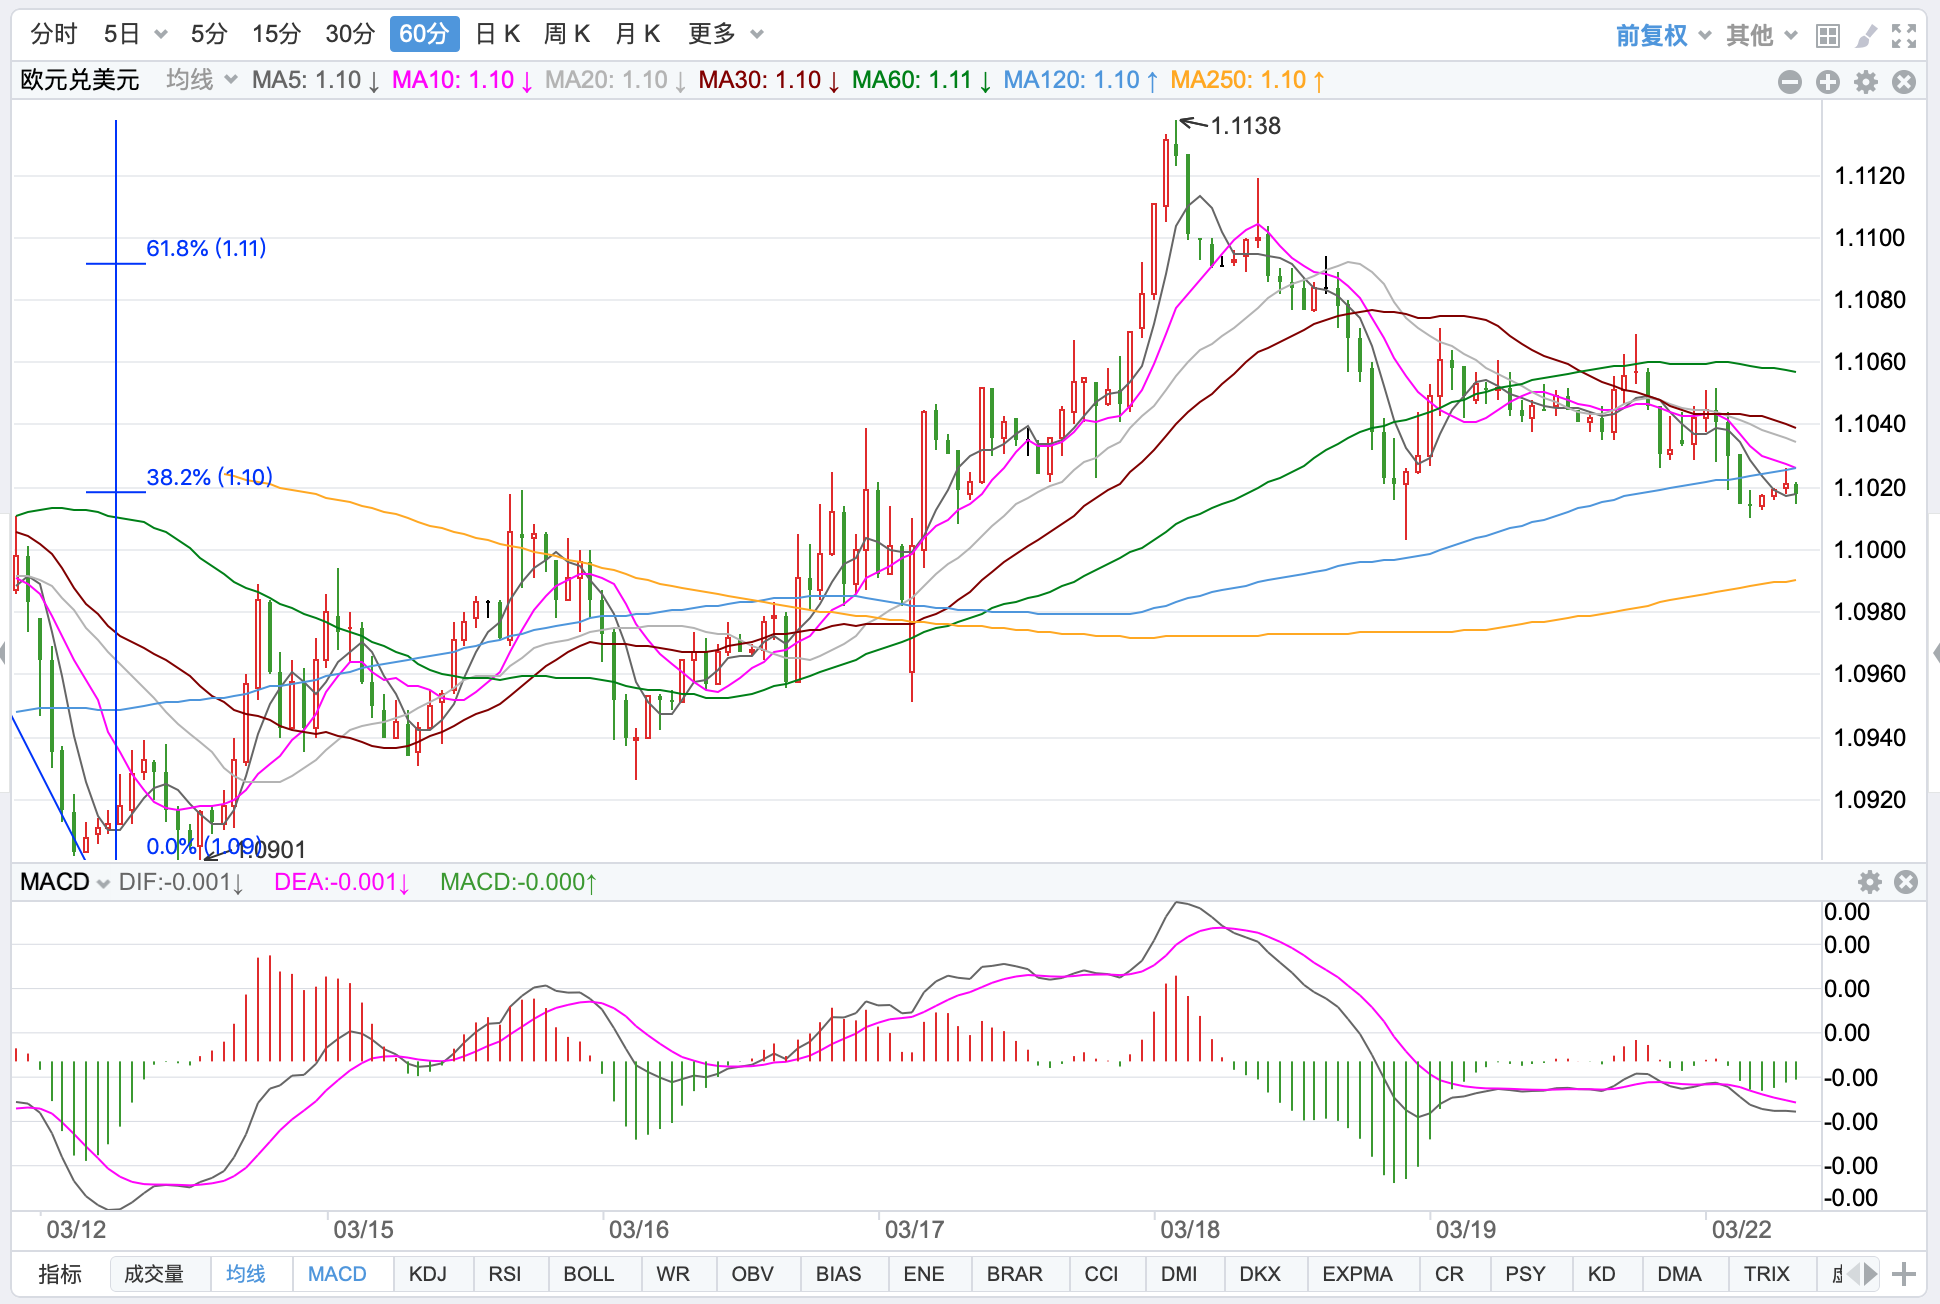
Task: Select the DMI indicator
Action: (1180, 1274)
